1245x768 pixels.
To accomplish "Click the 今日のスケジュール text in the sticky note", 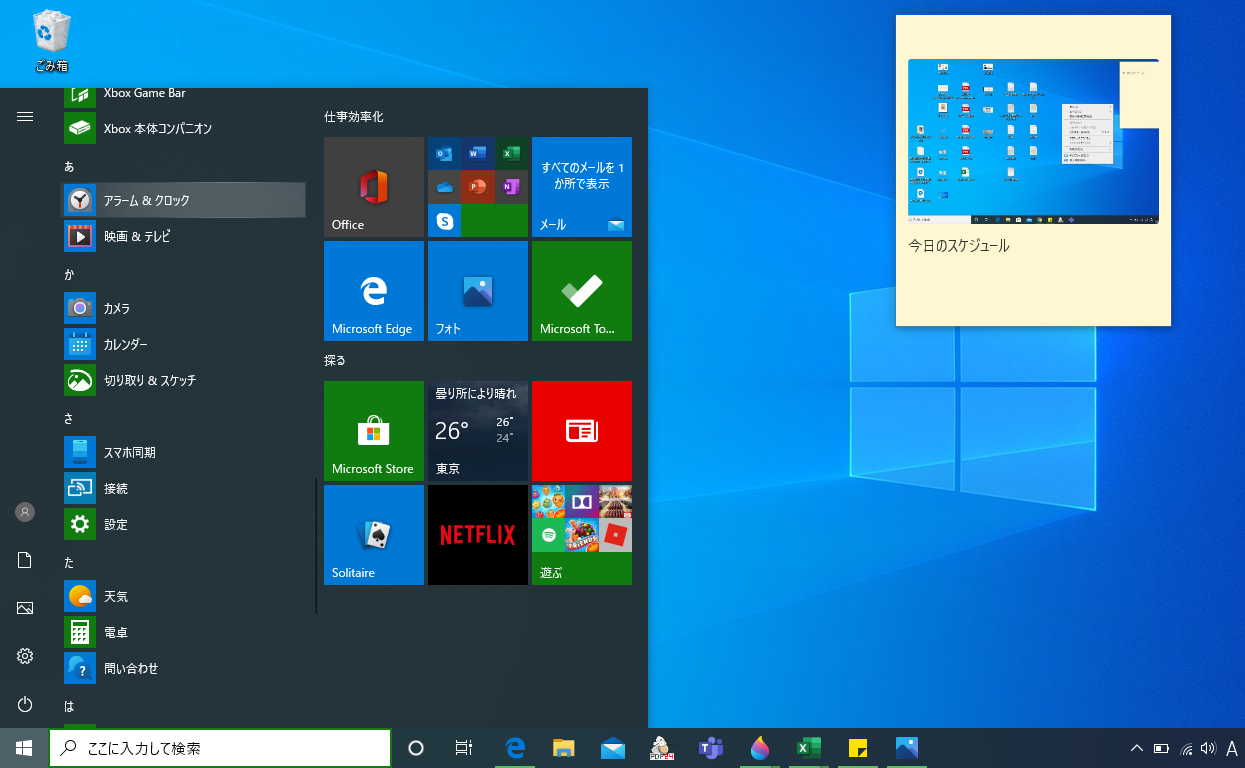I will pyautogui.click(x=959, y=246).
